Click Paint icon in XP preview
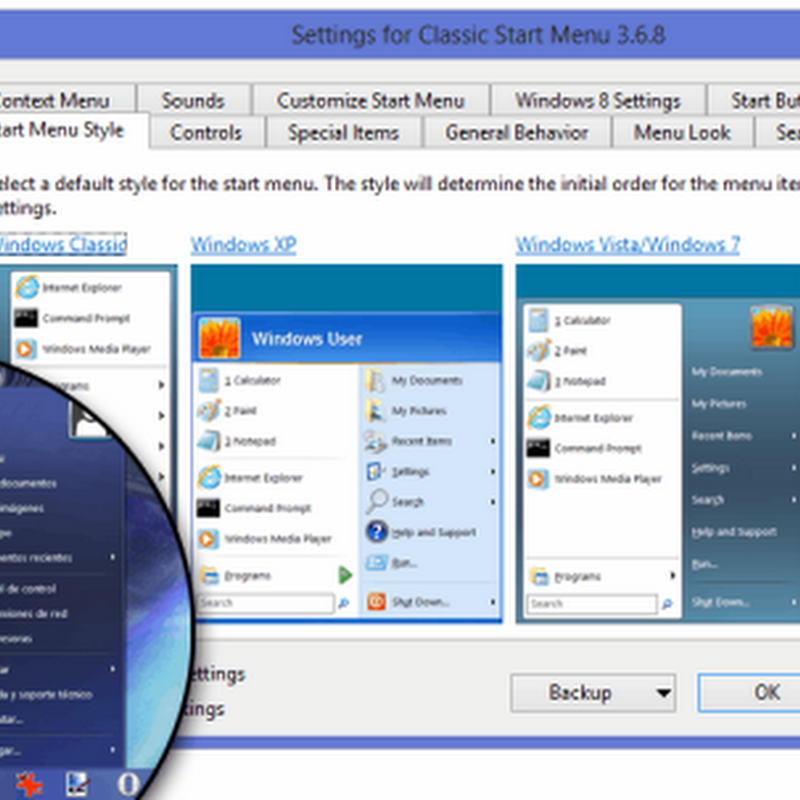This screenshot has height=800, width=800. (x=209, y=411)
